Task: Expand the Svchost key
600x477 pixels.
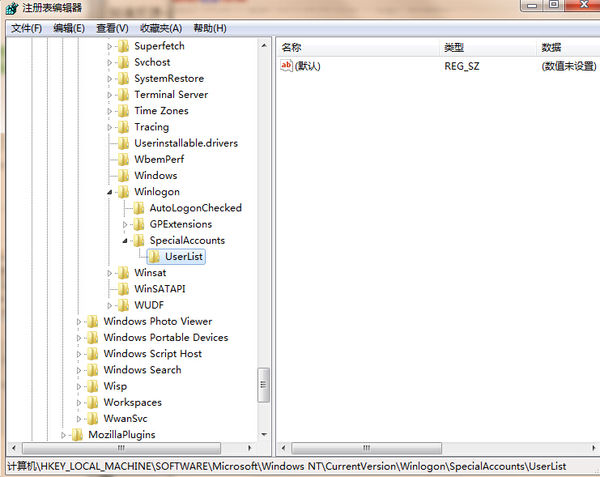Action: pyautogui.click(x=109, y=63)
